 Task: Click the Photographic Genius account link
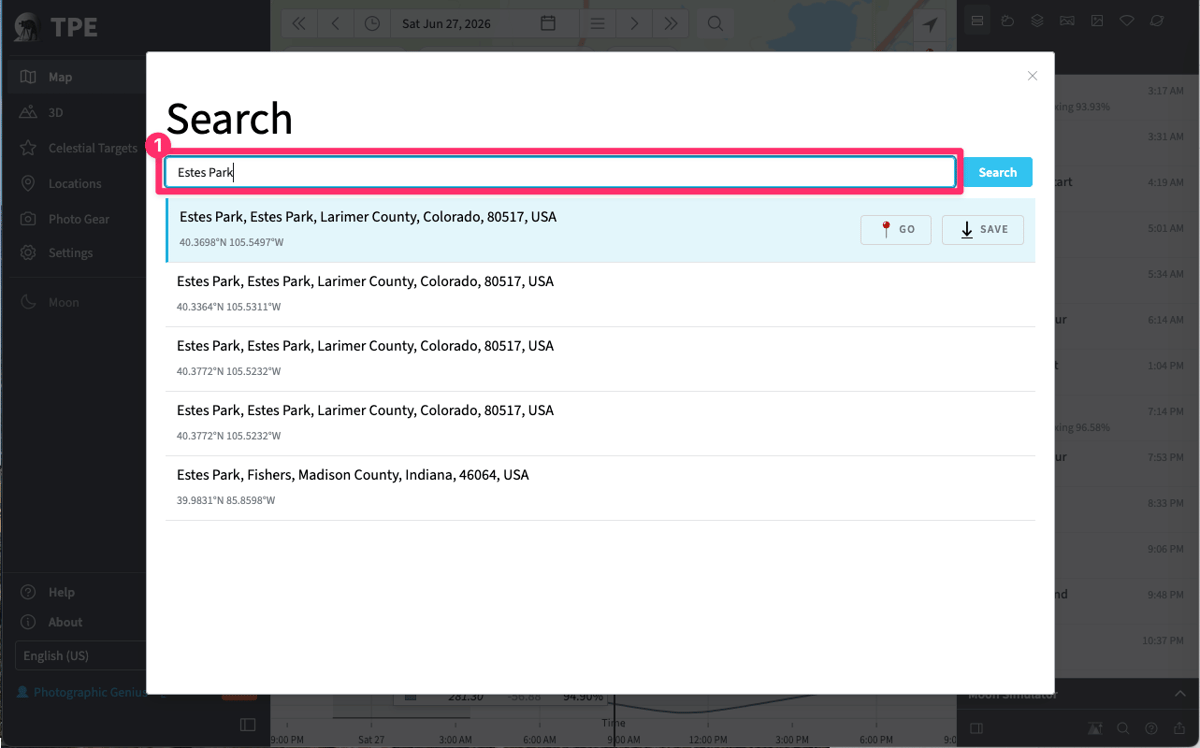tap(81, 692)
